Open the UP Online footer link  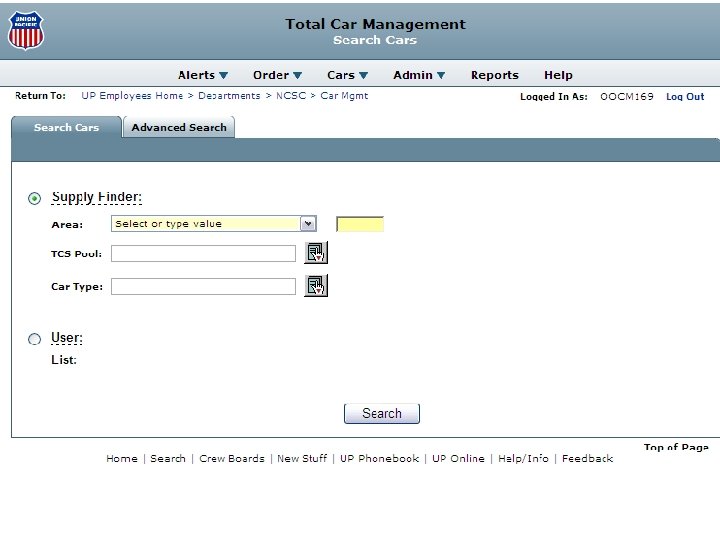[458, 458]
